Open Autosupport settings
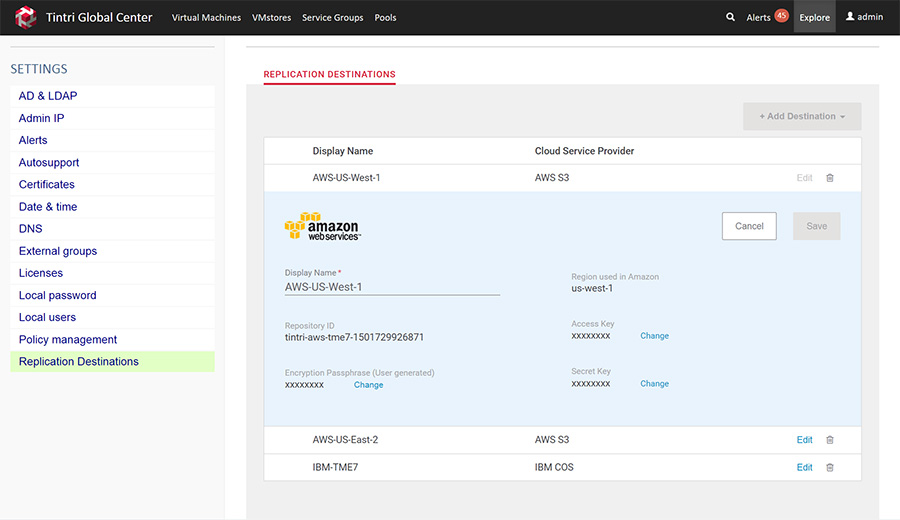This screenshot has width=900, height=520. pyautogui.click(x=112, y=162)
